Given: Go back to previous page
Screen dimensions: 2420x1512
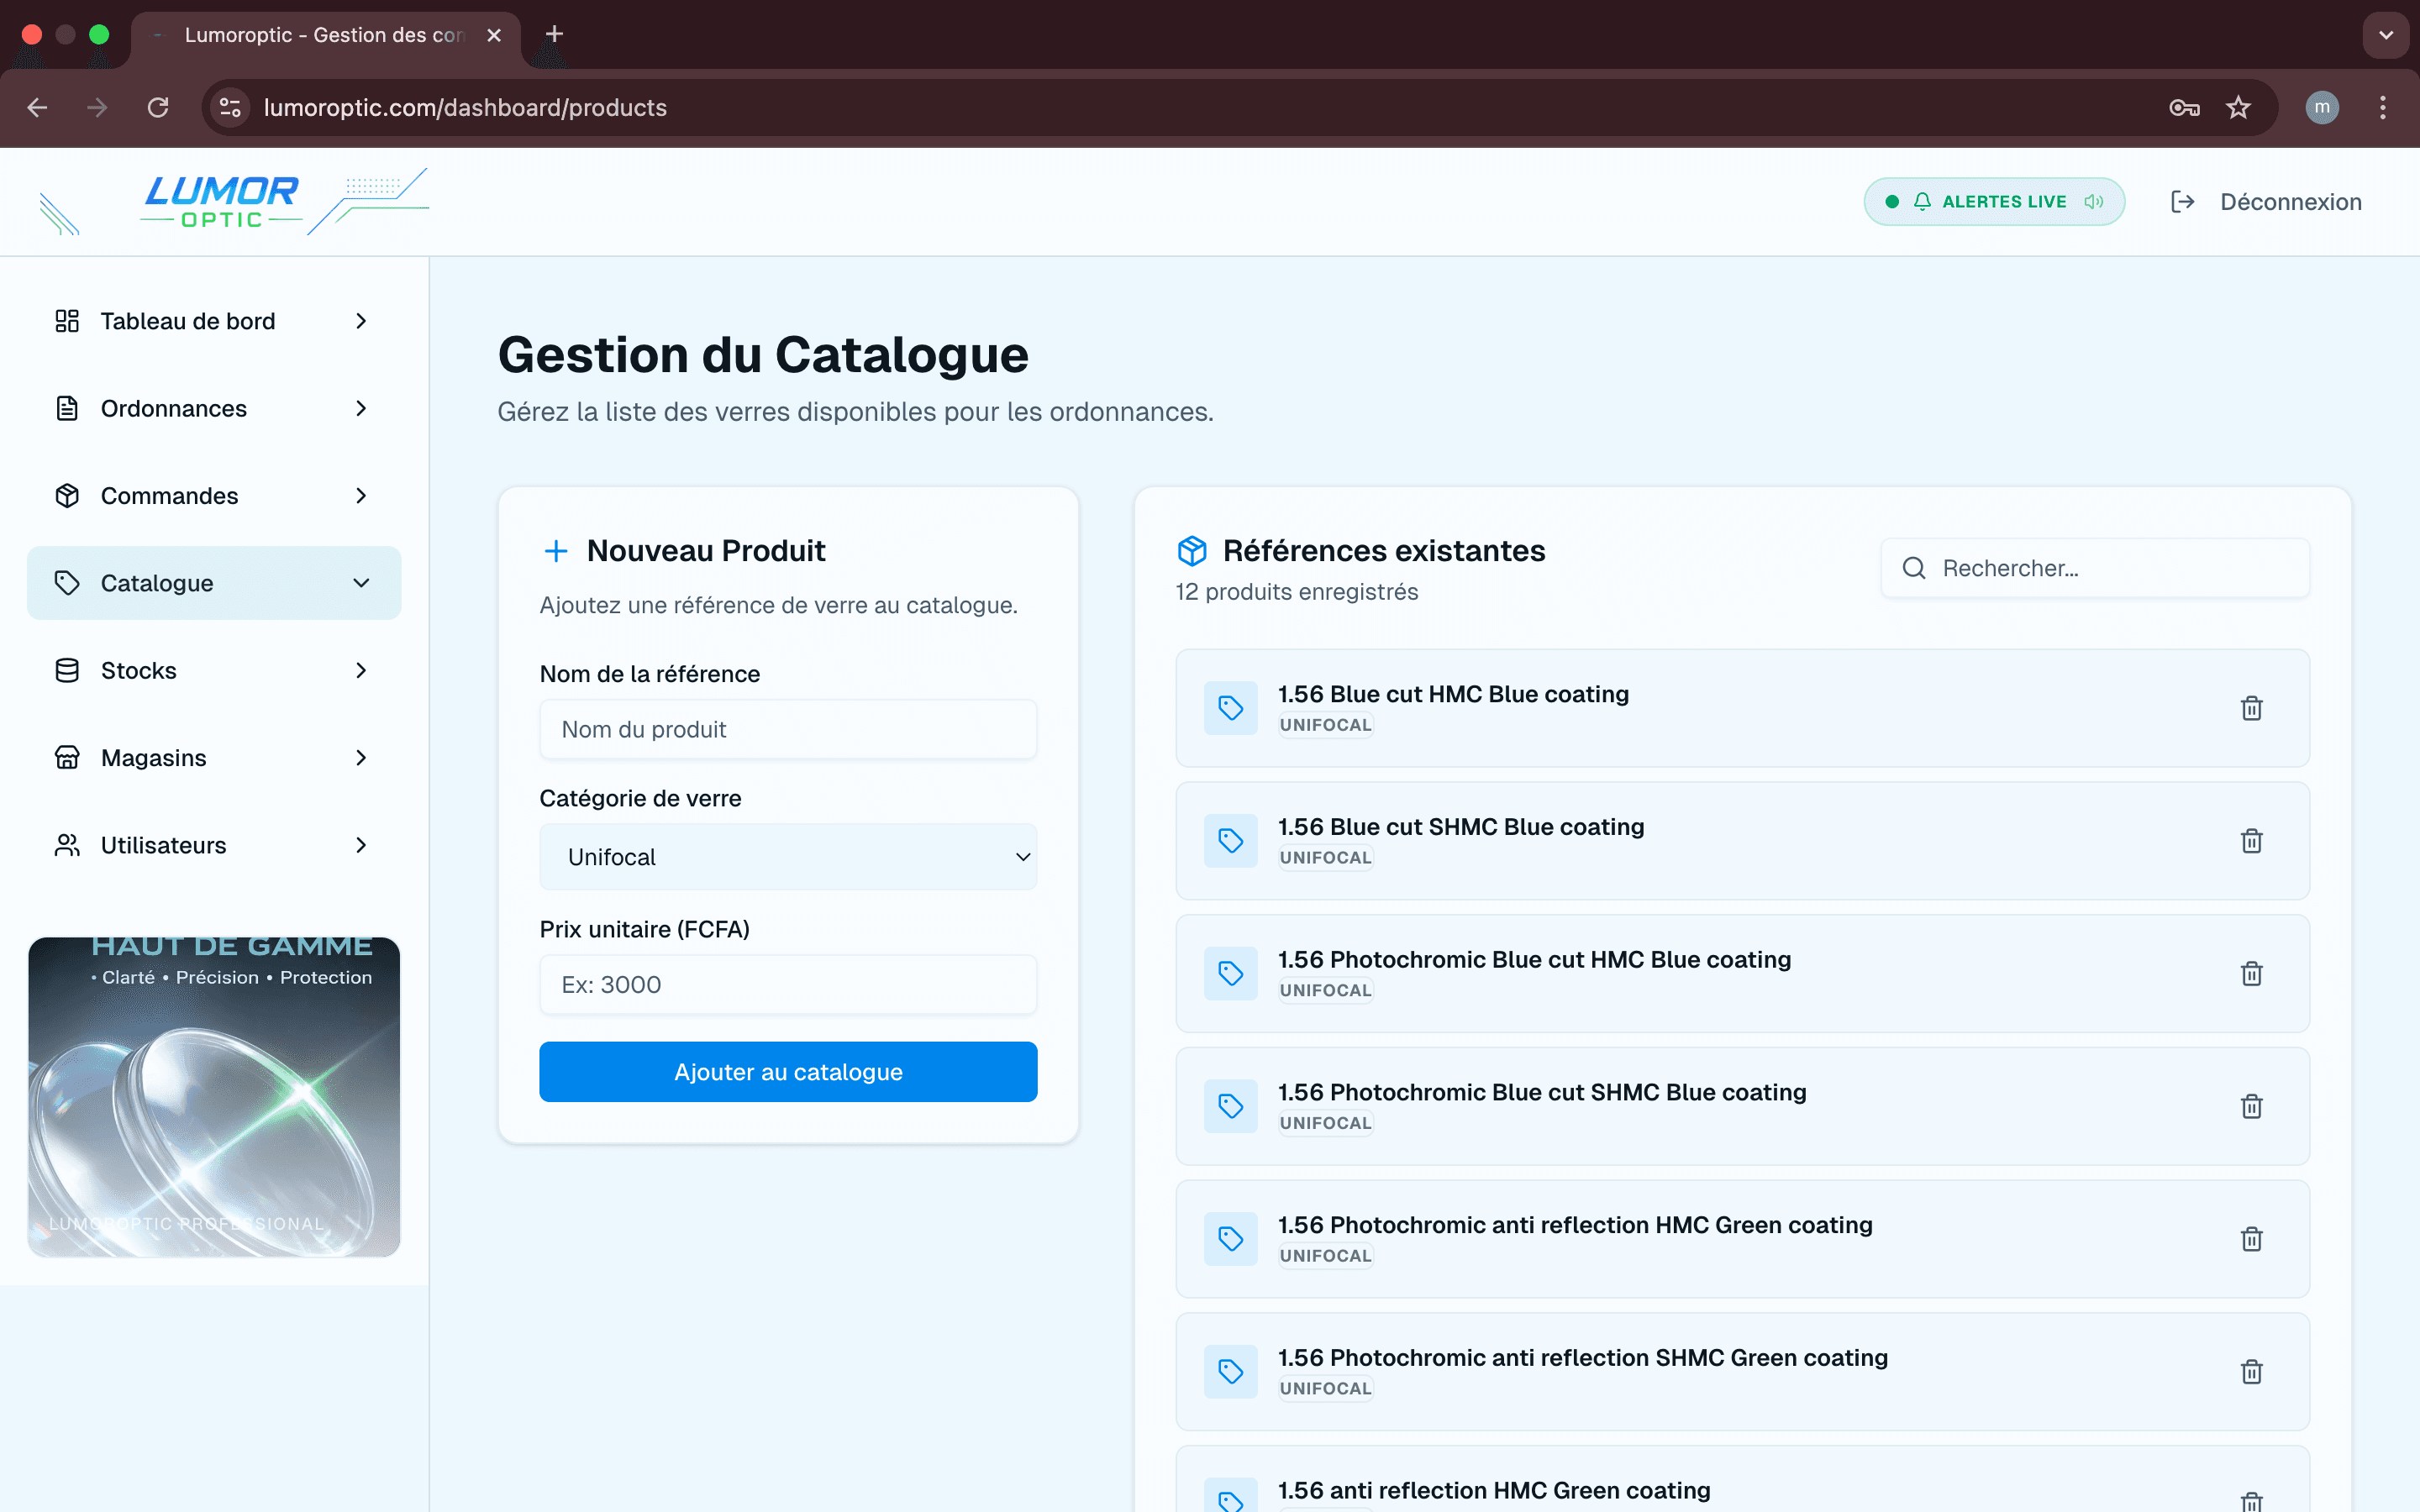Looking at the screenshot, I should click(38, 107).
